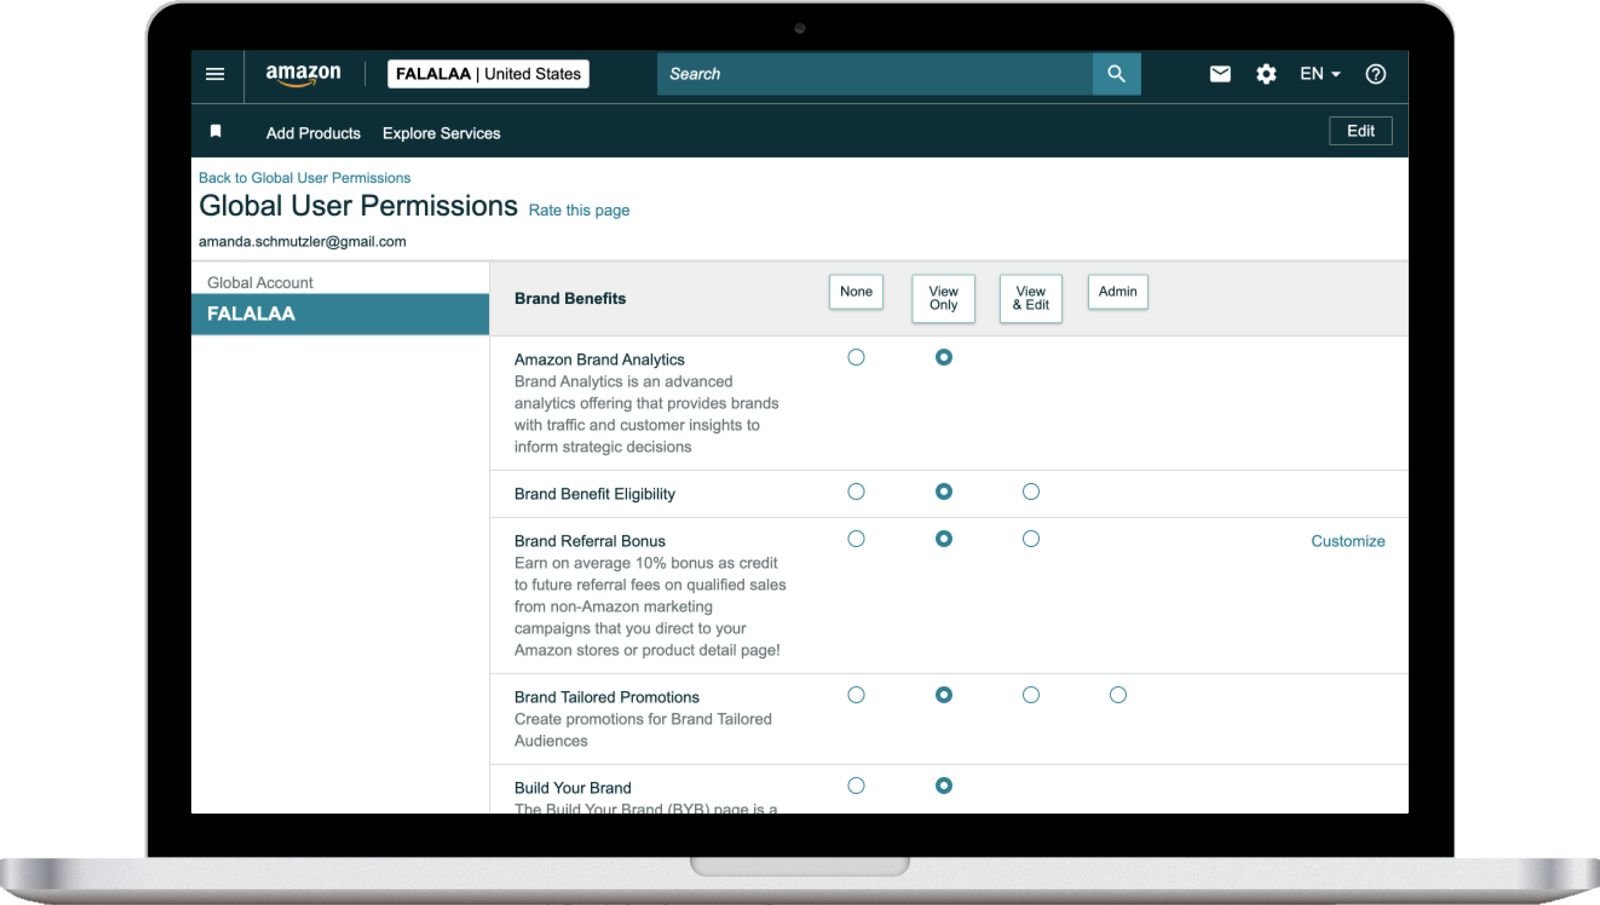1600x905 pixels.
Task: Click the Admin column button
Action: click(1118, 292)
